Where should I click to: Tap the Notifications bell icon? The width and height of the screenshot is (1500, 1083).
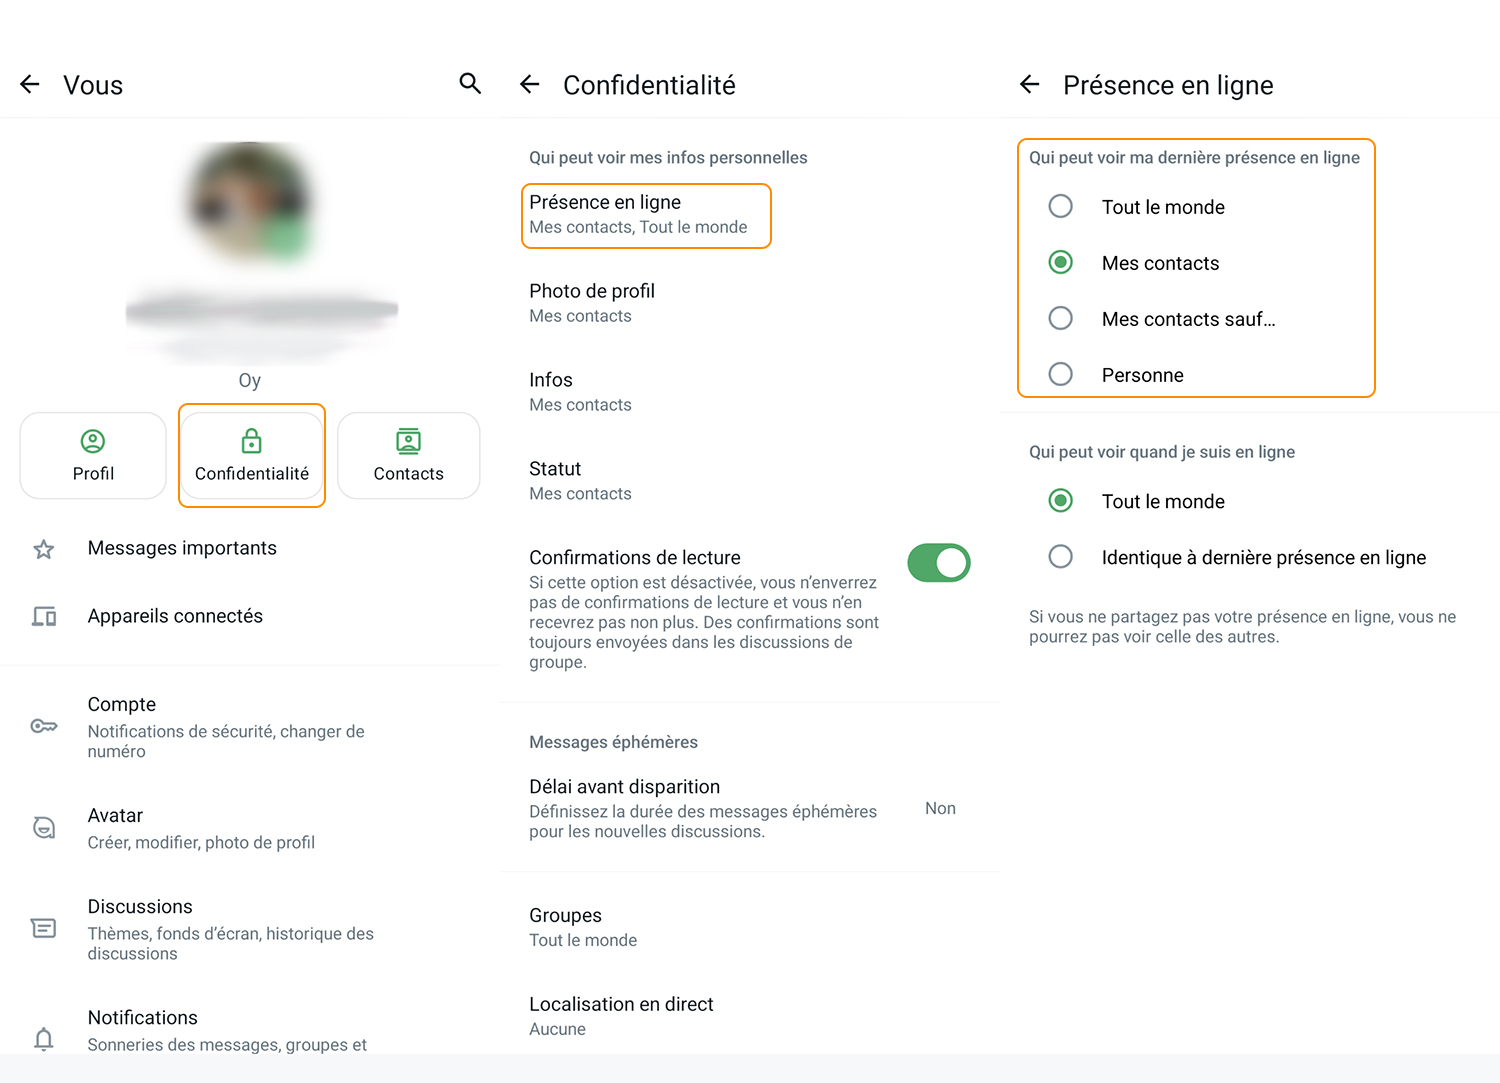(44, 1039)
